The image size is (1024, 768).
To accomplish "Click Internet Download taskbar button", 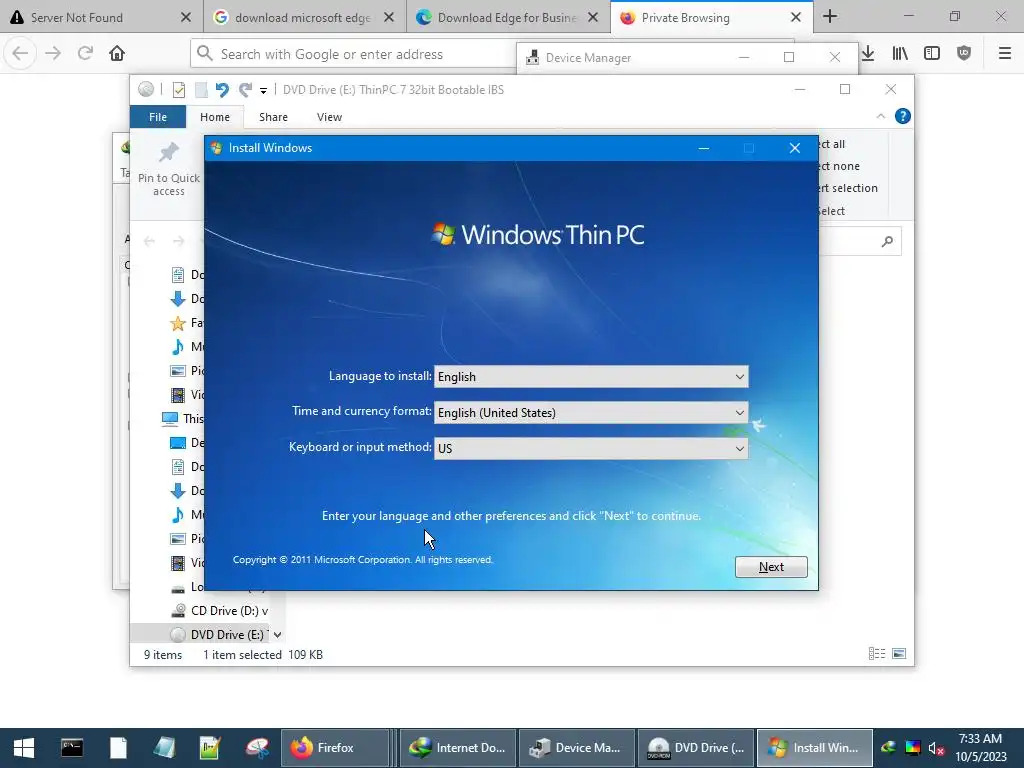I will tap(458, 748).
